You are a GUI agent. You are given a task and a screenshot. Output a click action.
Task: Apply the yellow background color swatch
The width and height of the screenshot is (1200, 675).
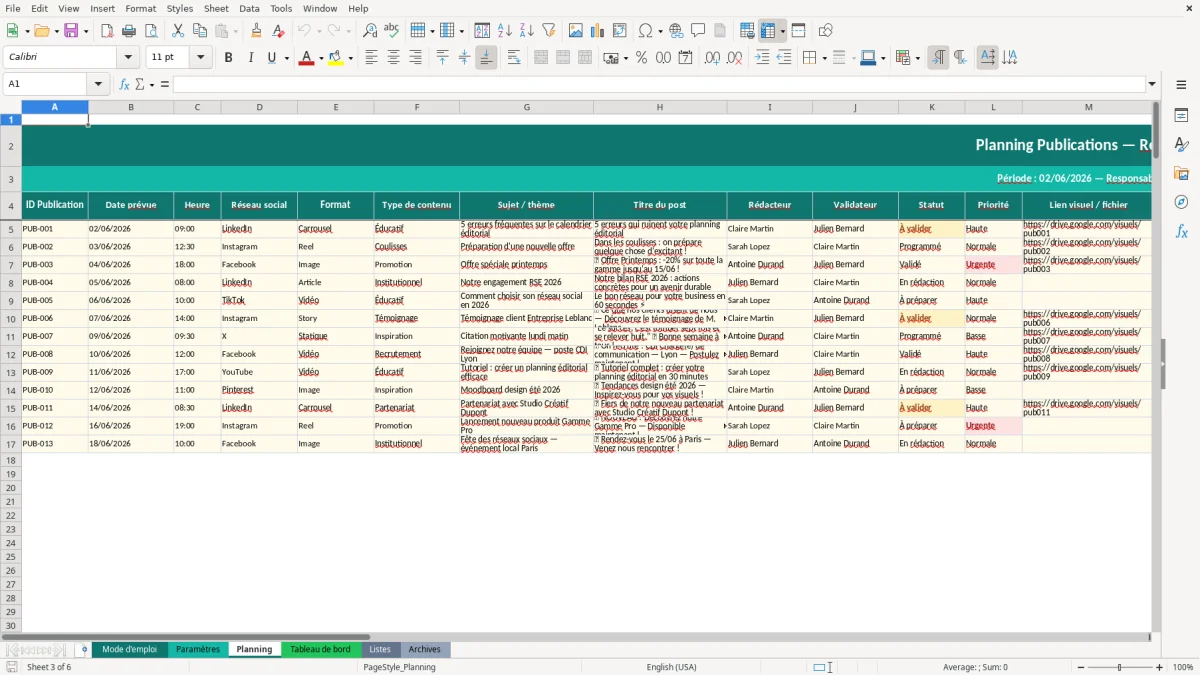point(335,58)
